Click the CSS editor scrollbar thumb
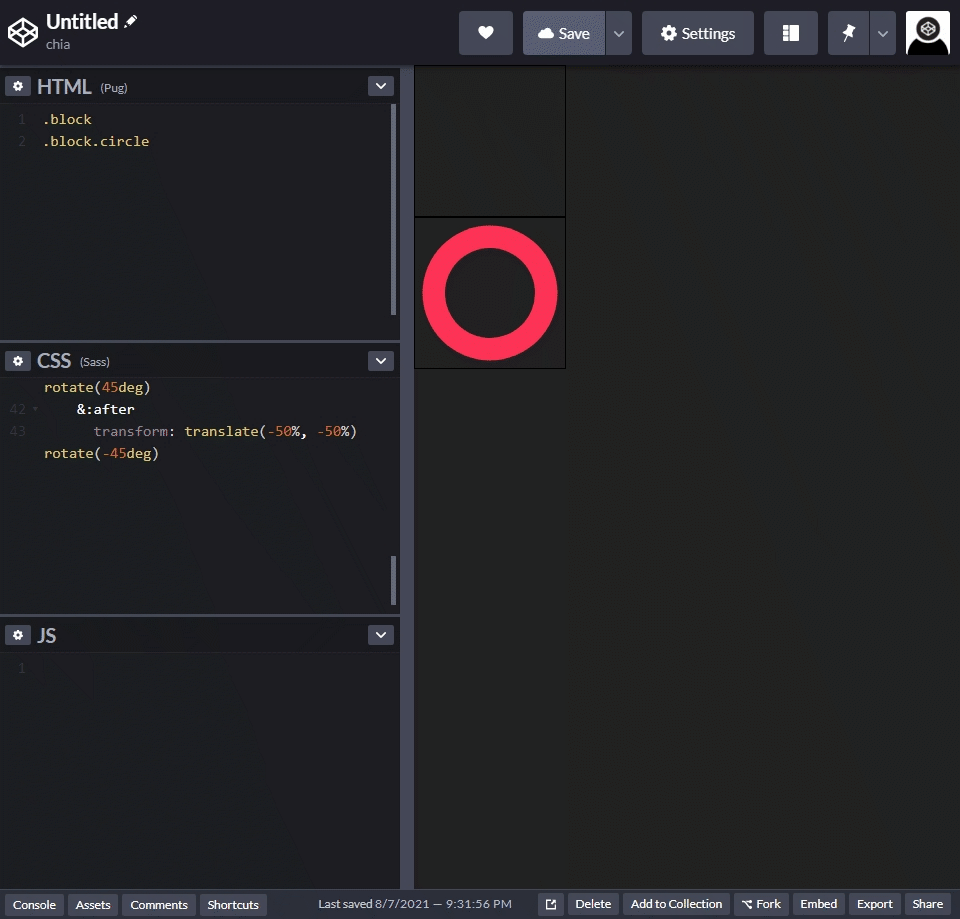 point(393,580)
